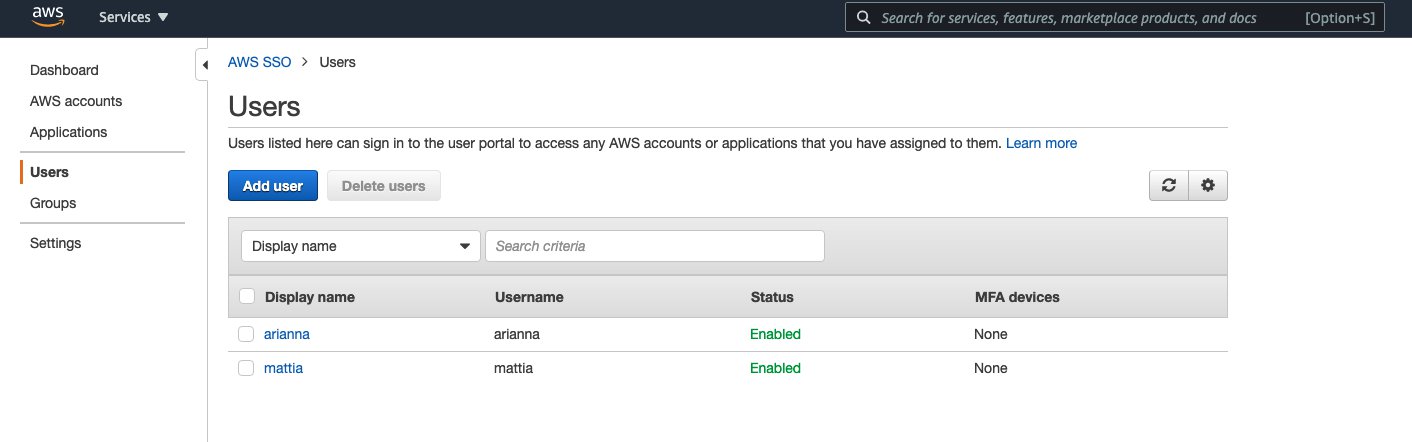The width and height of the screenshot is (1412, 442).
Task: Click the Add user button
Action: [x=273, y=186]
